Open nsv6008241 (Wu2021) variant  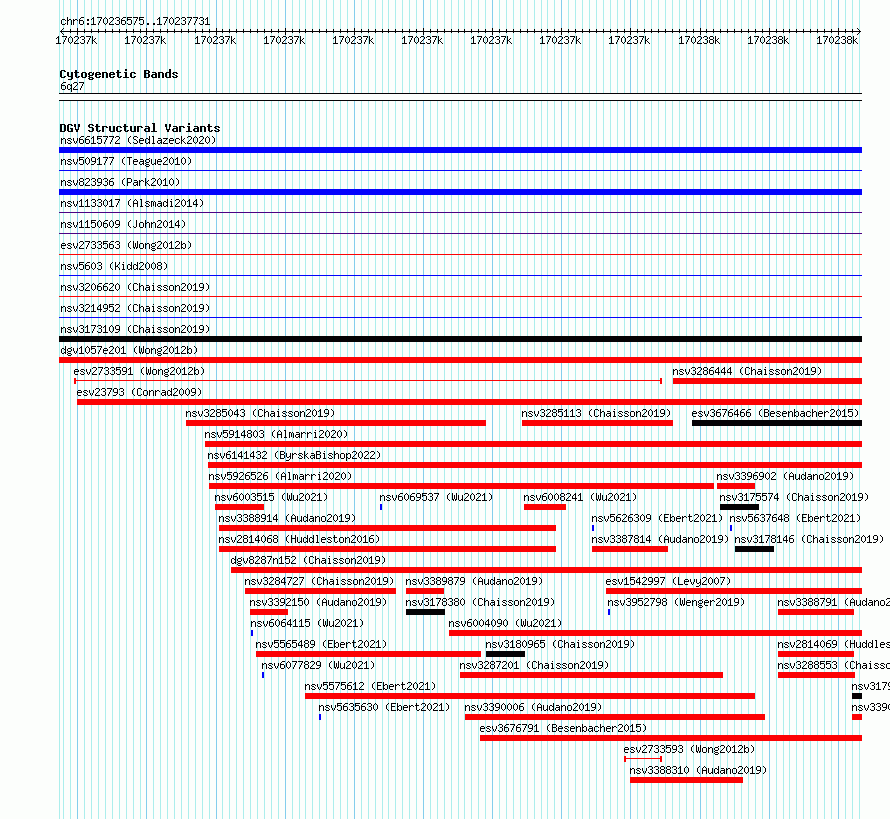(580, 497)
